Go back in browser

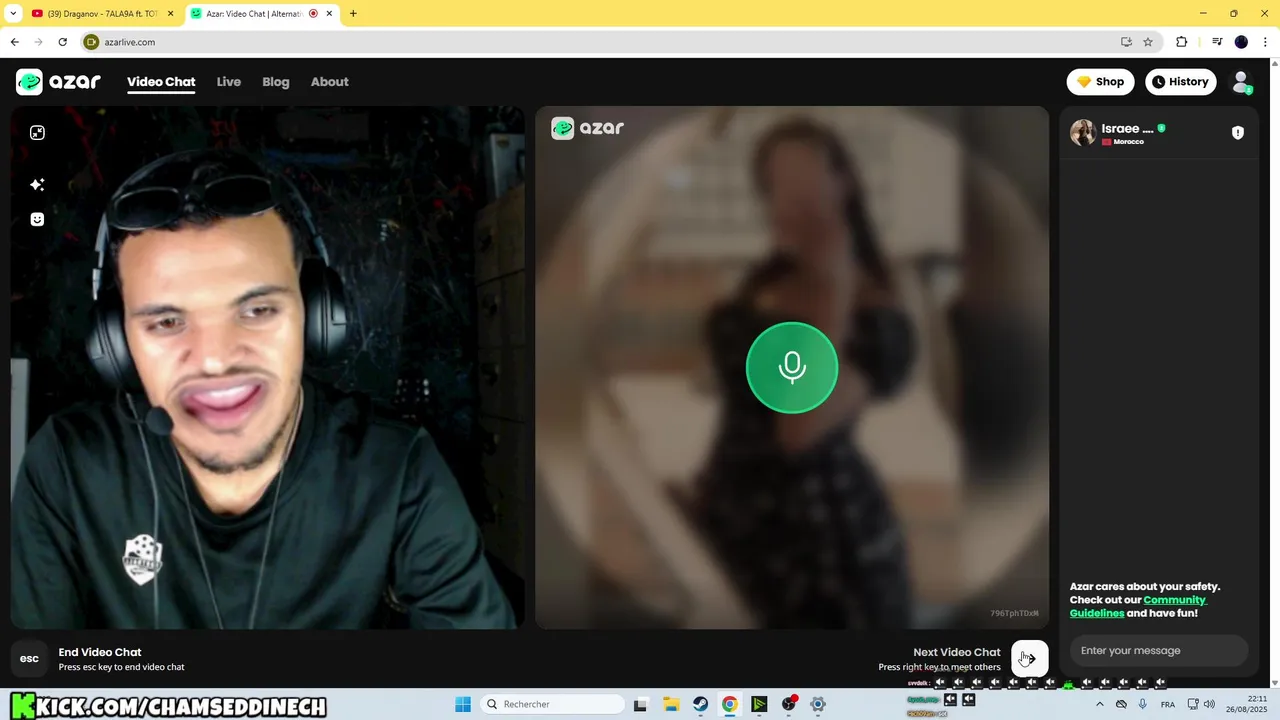14,42
